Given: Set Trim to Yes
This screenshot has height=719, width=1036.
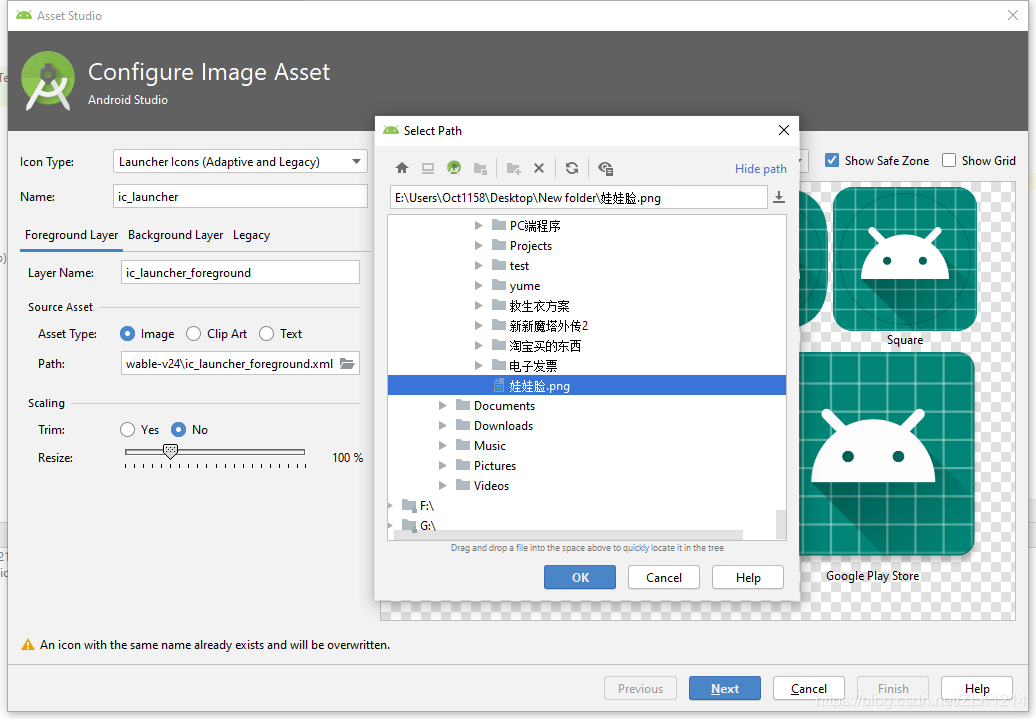Looking at the screenshot, I should [128, 430].
